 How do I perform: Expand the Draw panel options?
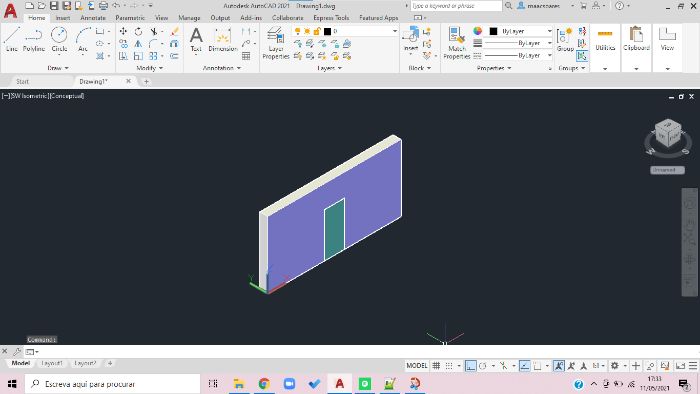[x=58, y=68]
